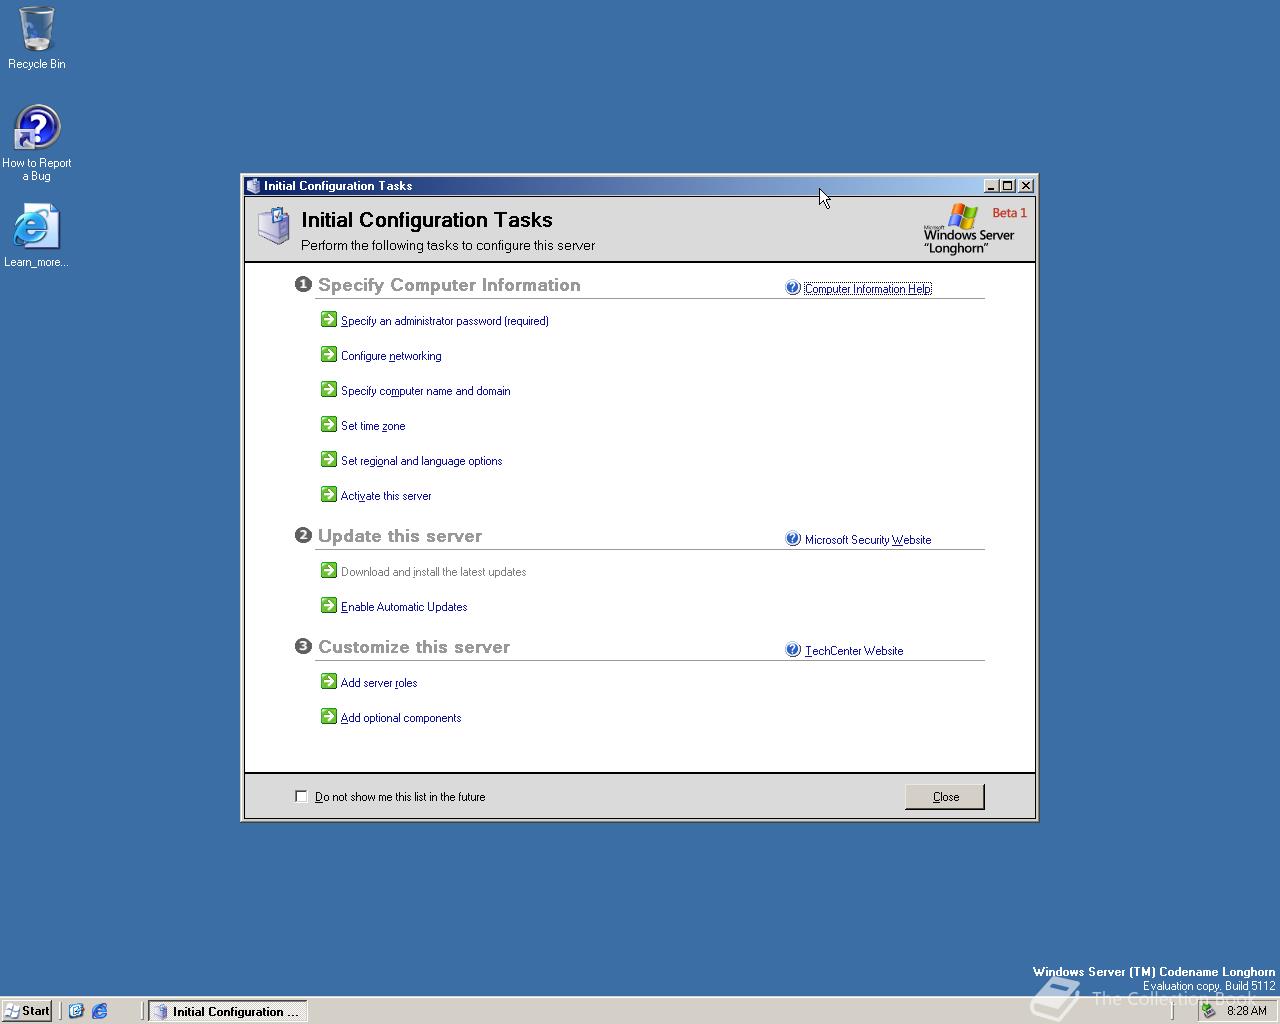Click the window's X close button
The image size is (1280, 1024).
pyautogui.click(x=1026, y=186)
